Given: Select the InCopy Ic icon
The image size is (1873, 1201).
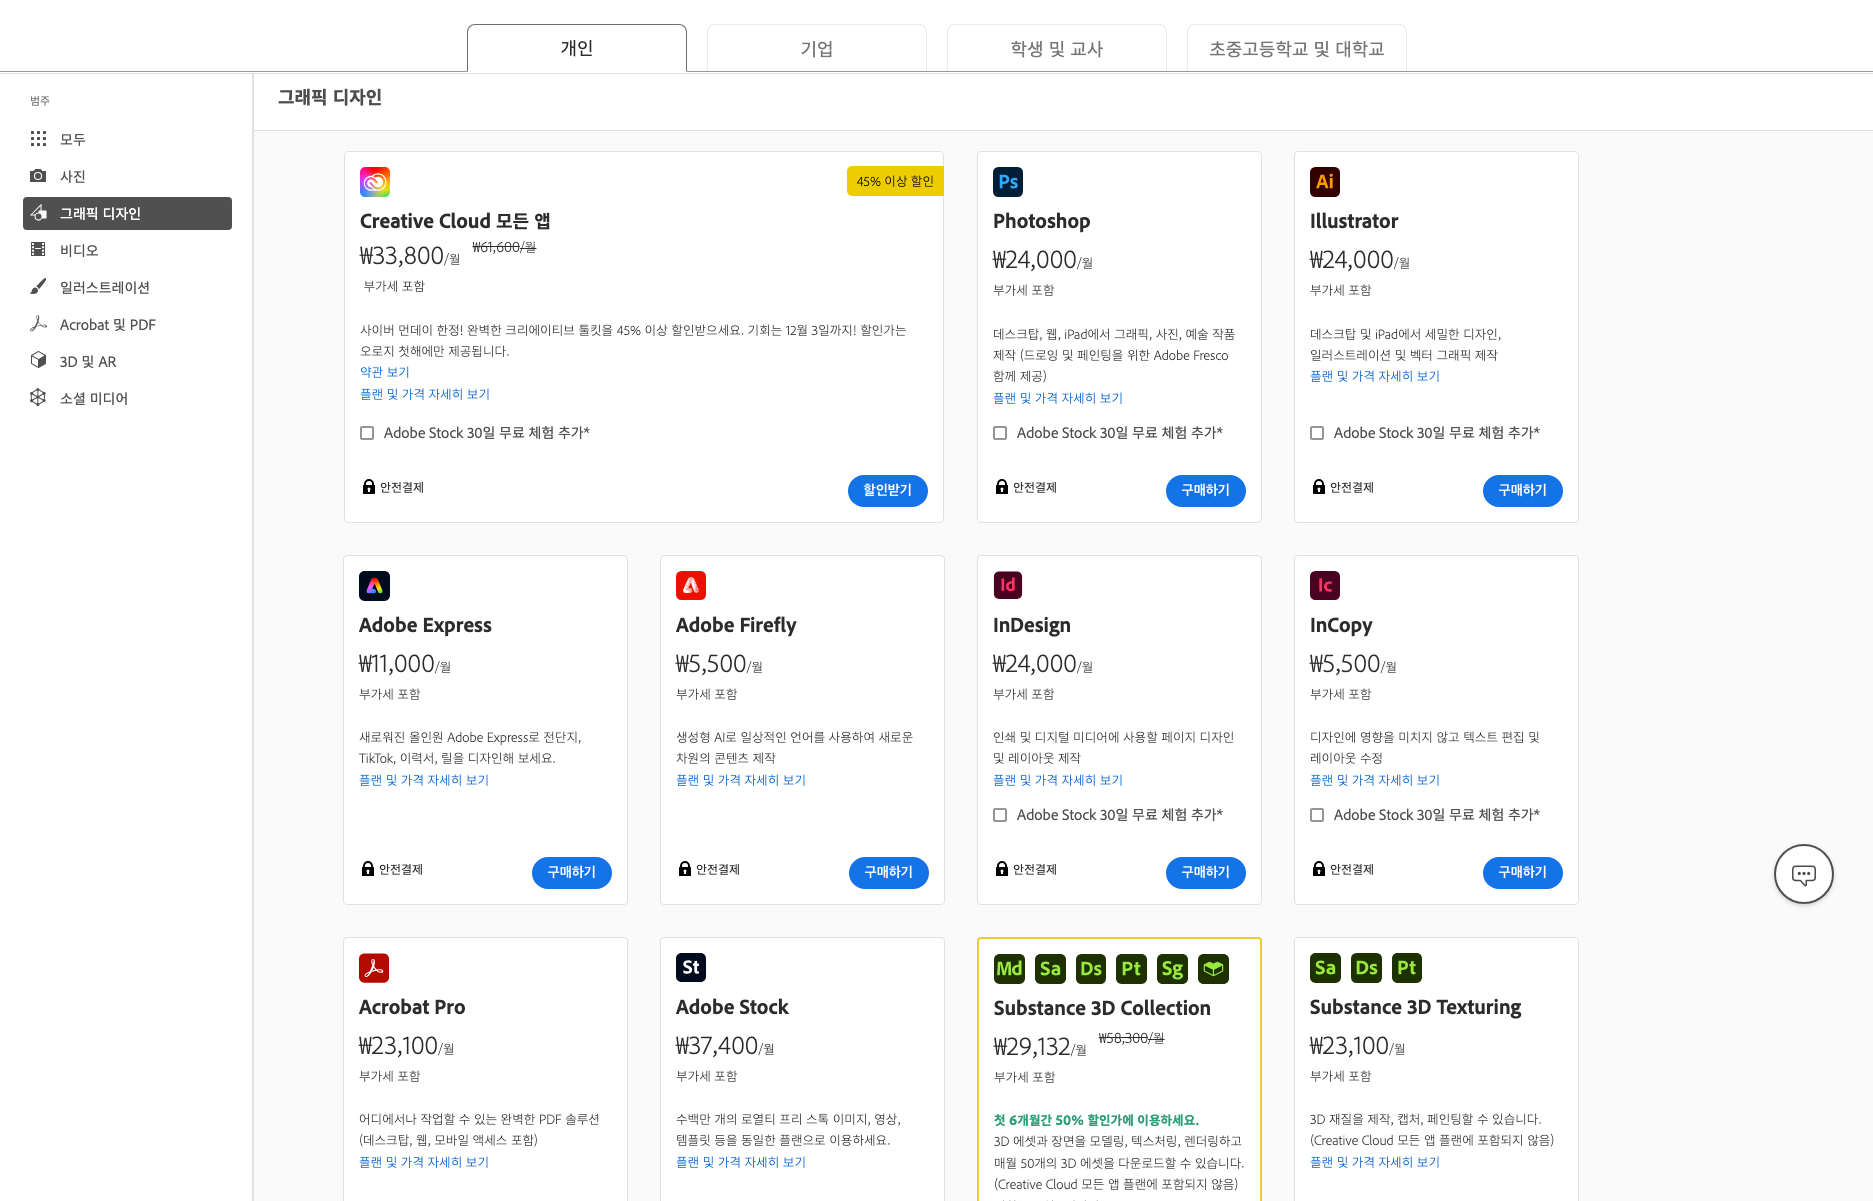Looking at the screenshot, I should tap(1324, 585).
